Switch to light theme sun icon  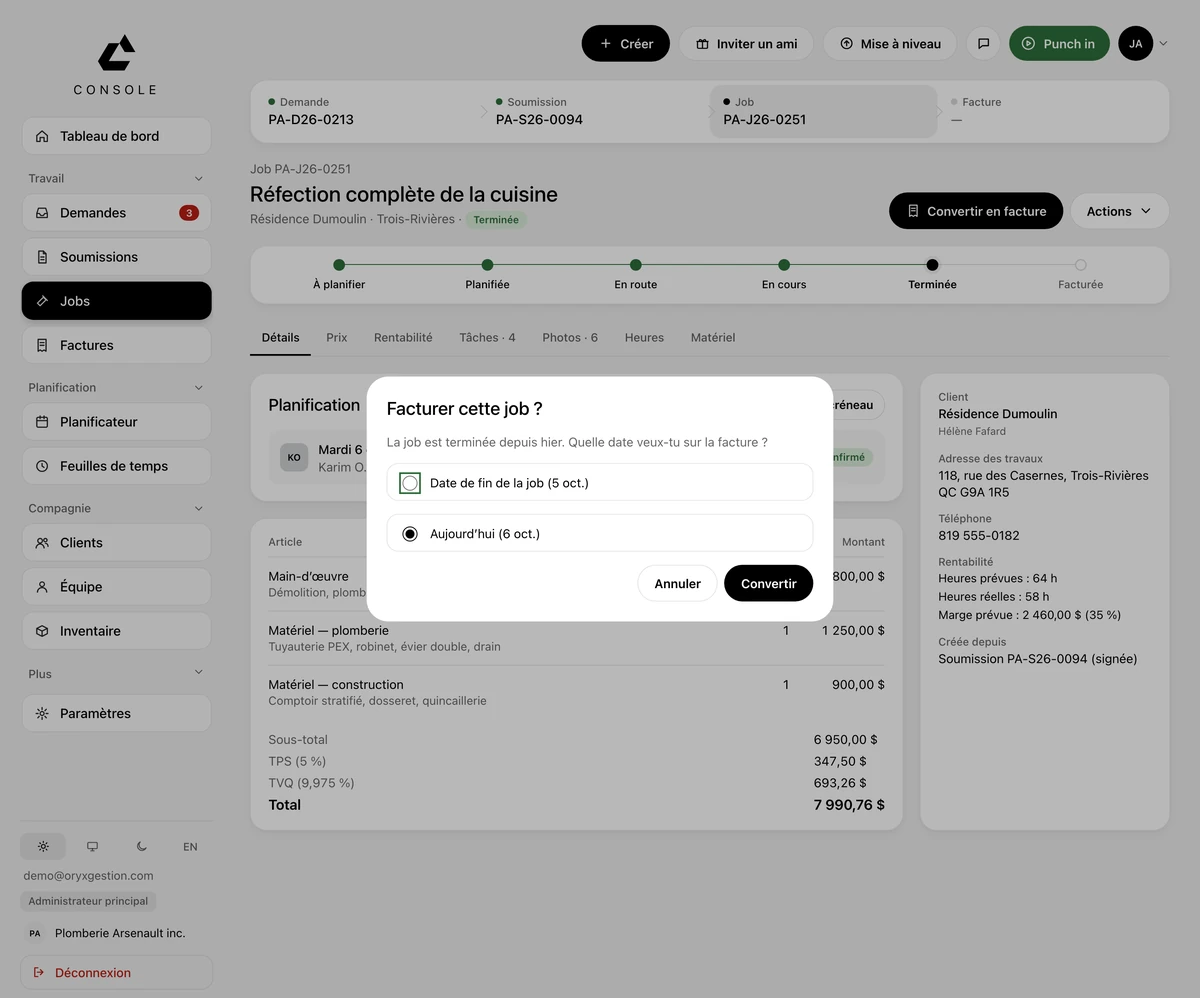(43, 846)
